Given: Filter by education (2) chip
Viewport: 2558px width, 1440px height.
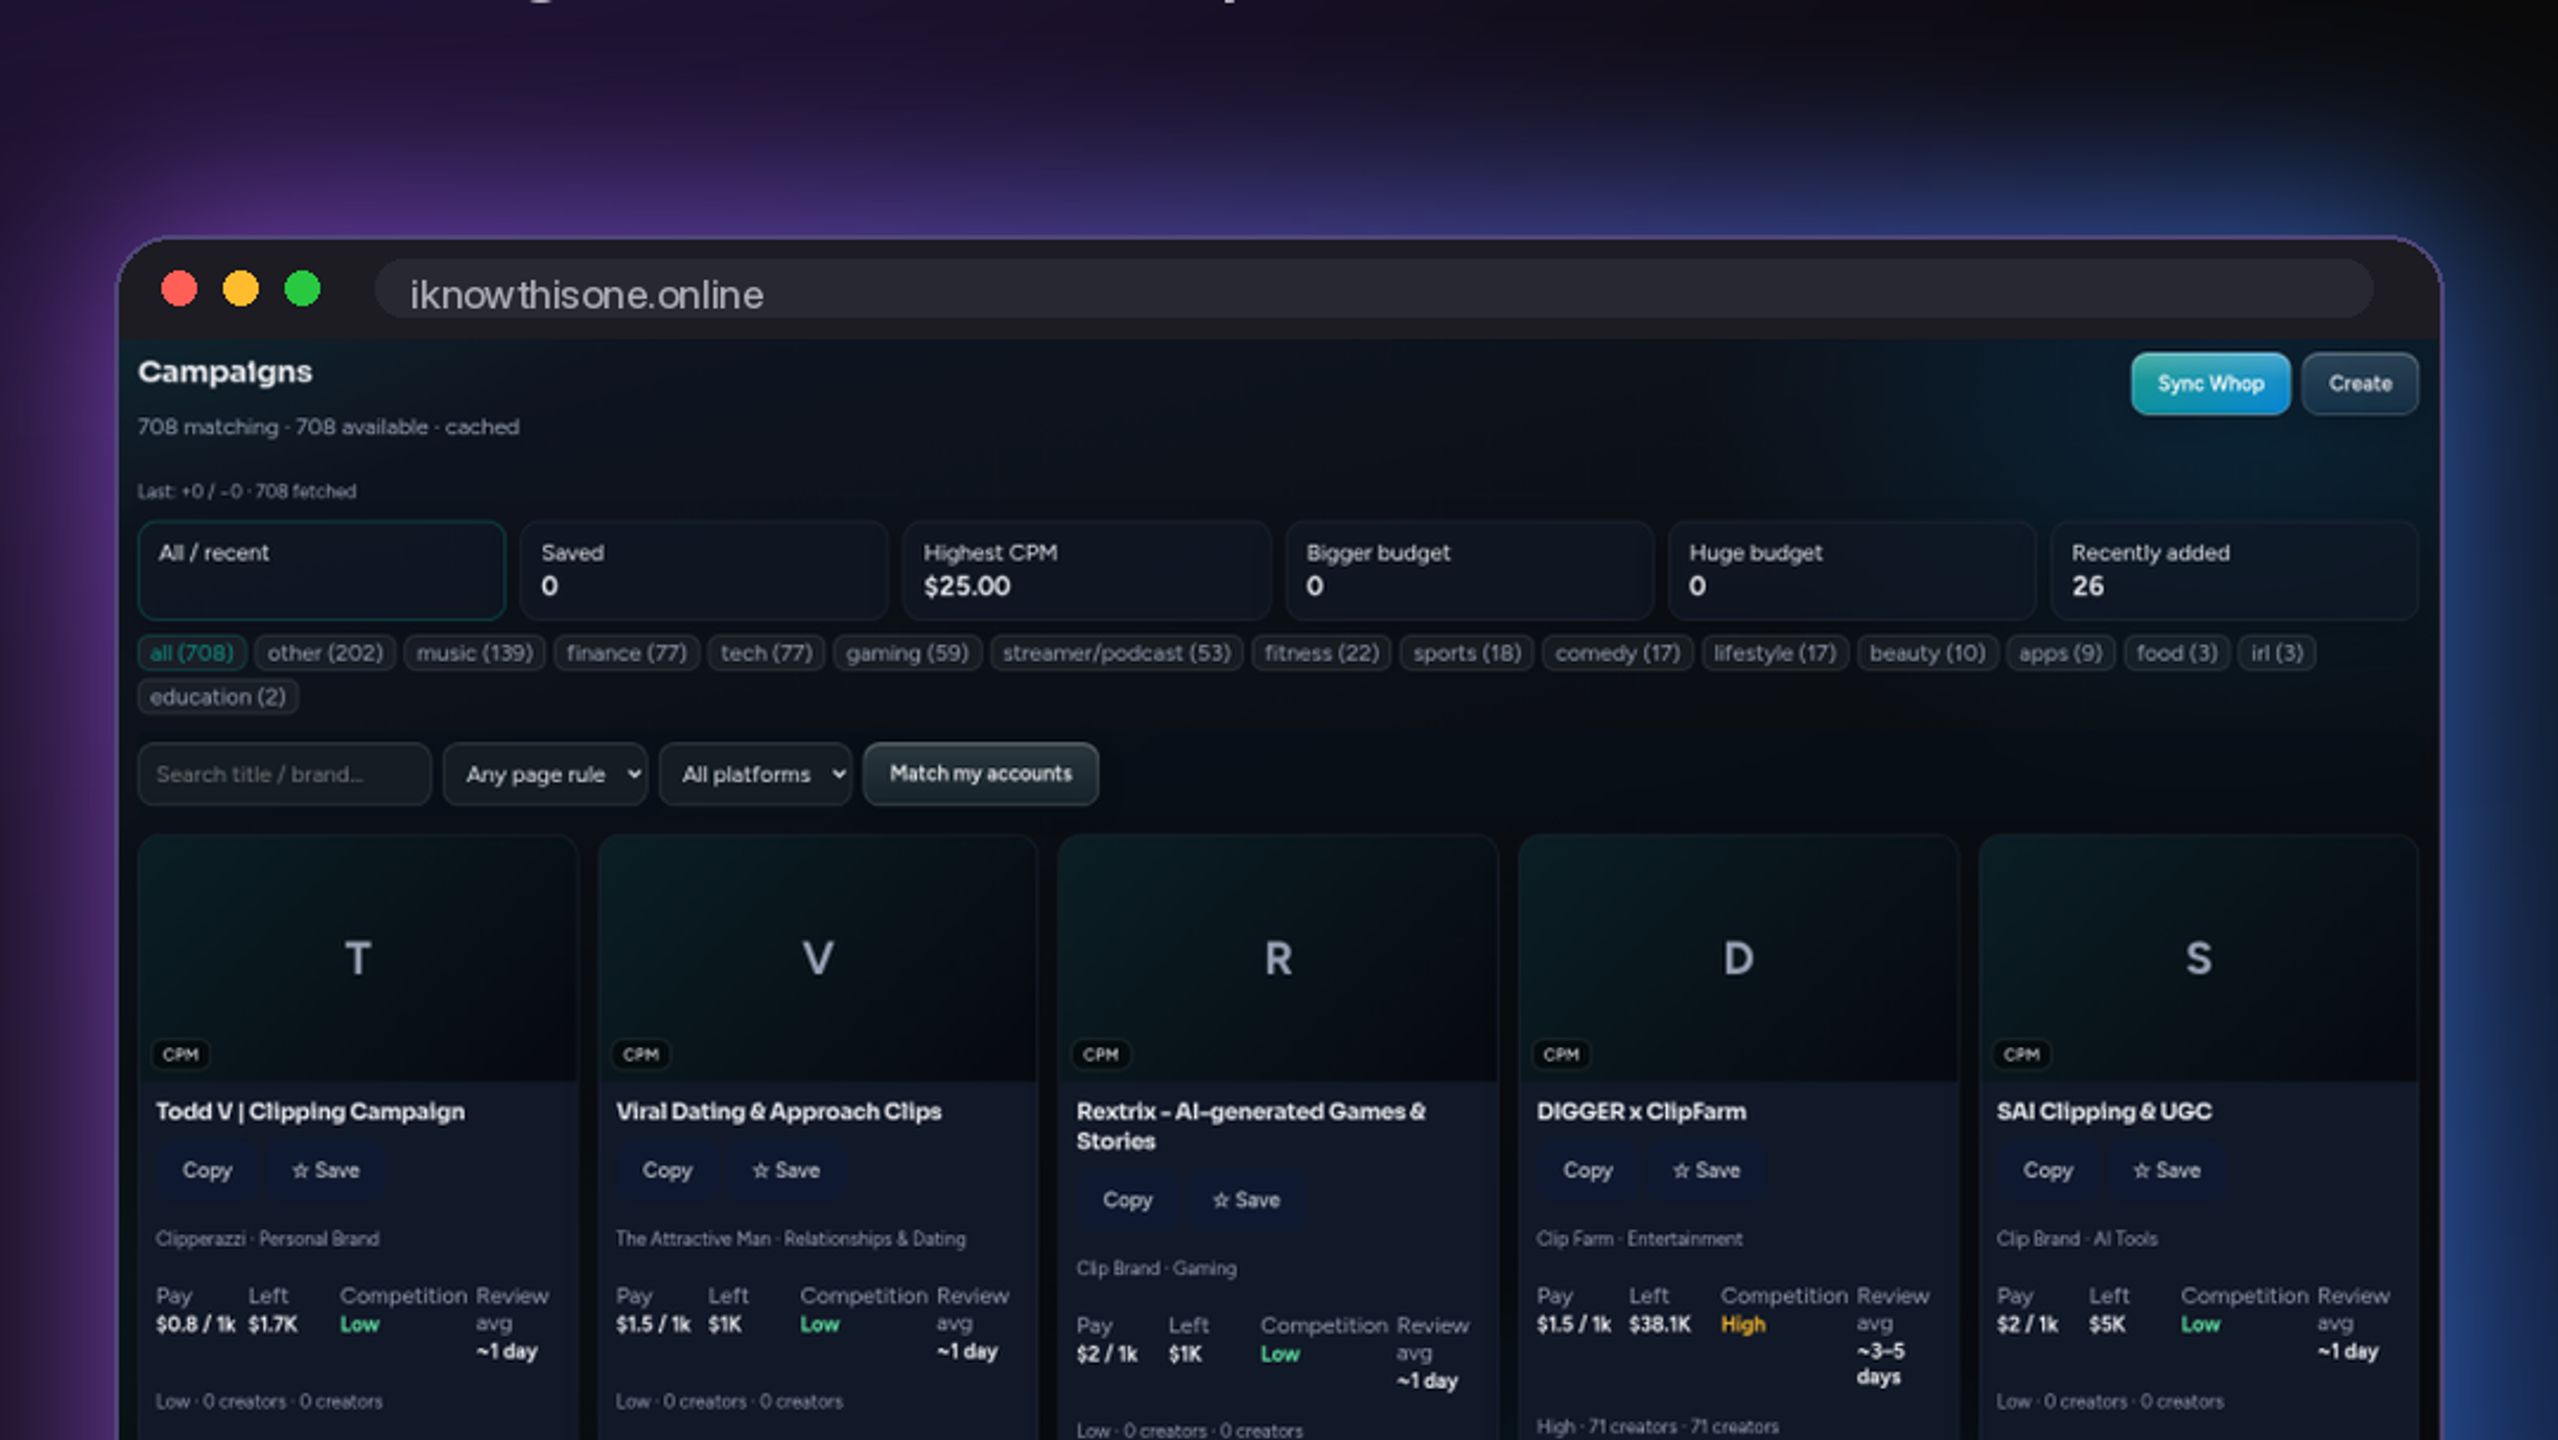Looking at the screenshot, I should 218,697.
